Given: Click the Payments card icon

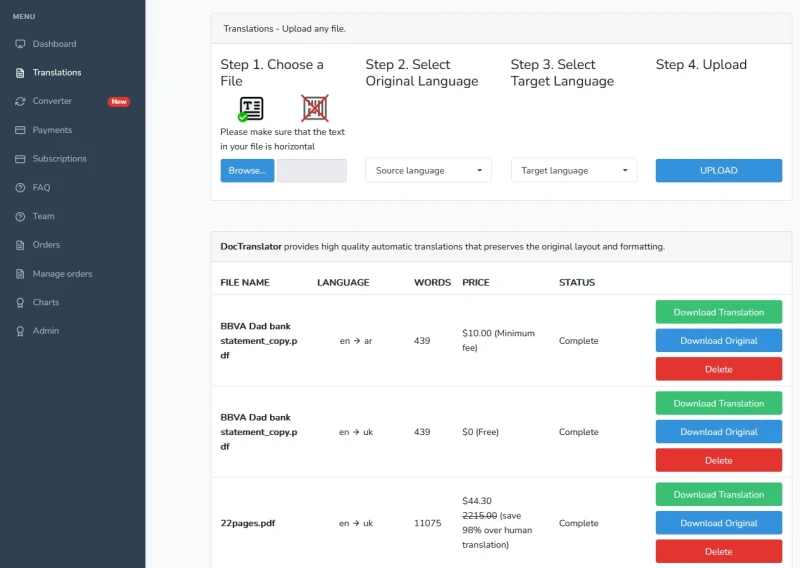Looking at the screenshot, I should (21, 130).
